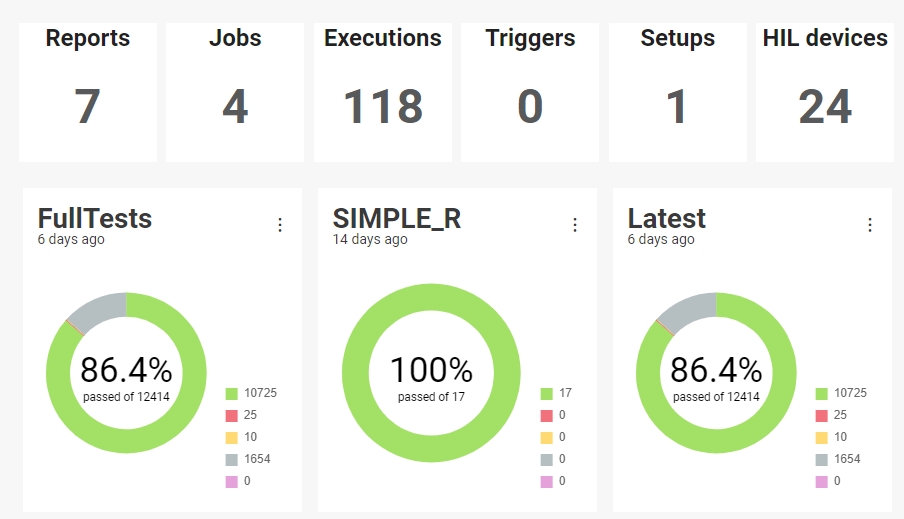Open the FullTests card options menu
This screenshot has width=904, height=519.
[280, 225]
